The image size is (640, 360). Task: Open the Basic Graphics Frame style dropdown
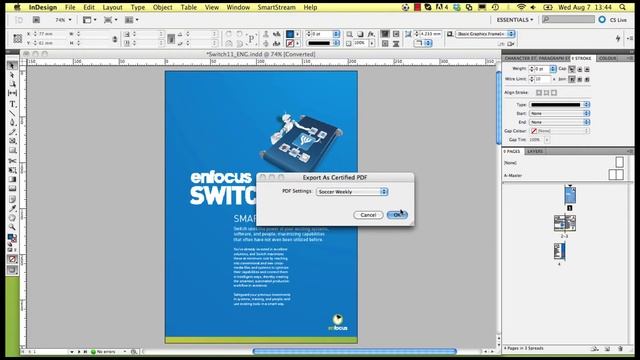point(484,34)
